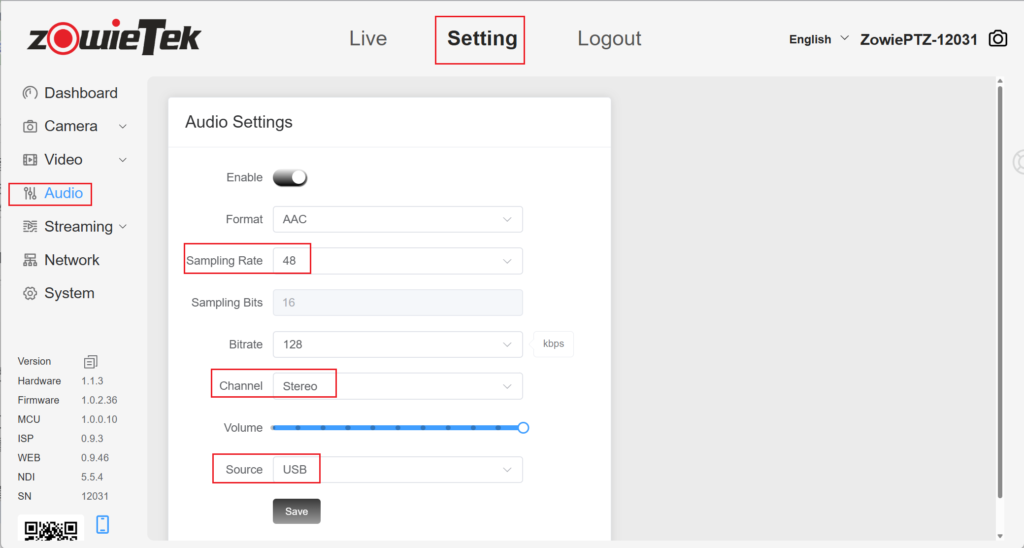
Task: Click the Dashboard sidebar icon
Action: pos(30,93)
